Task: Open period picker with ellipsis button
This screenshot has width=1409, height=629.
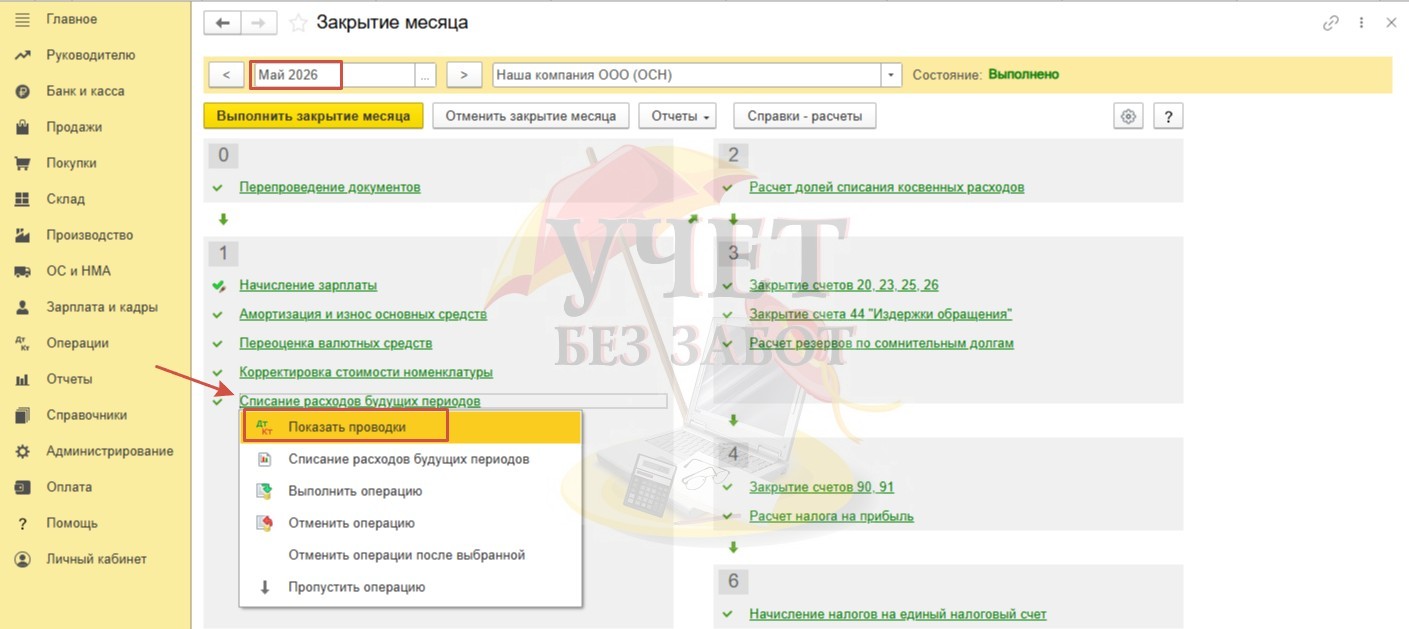Action: 427,75
